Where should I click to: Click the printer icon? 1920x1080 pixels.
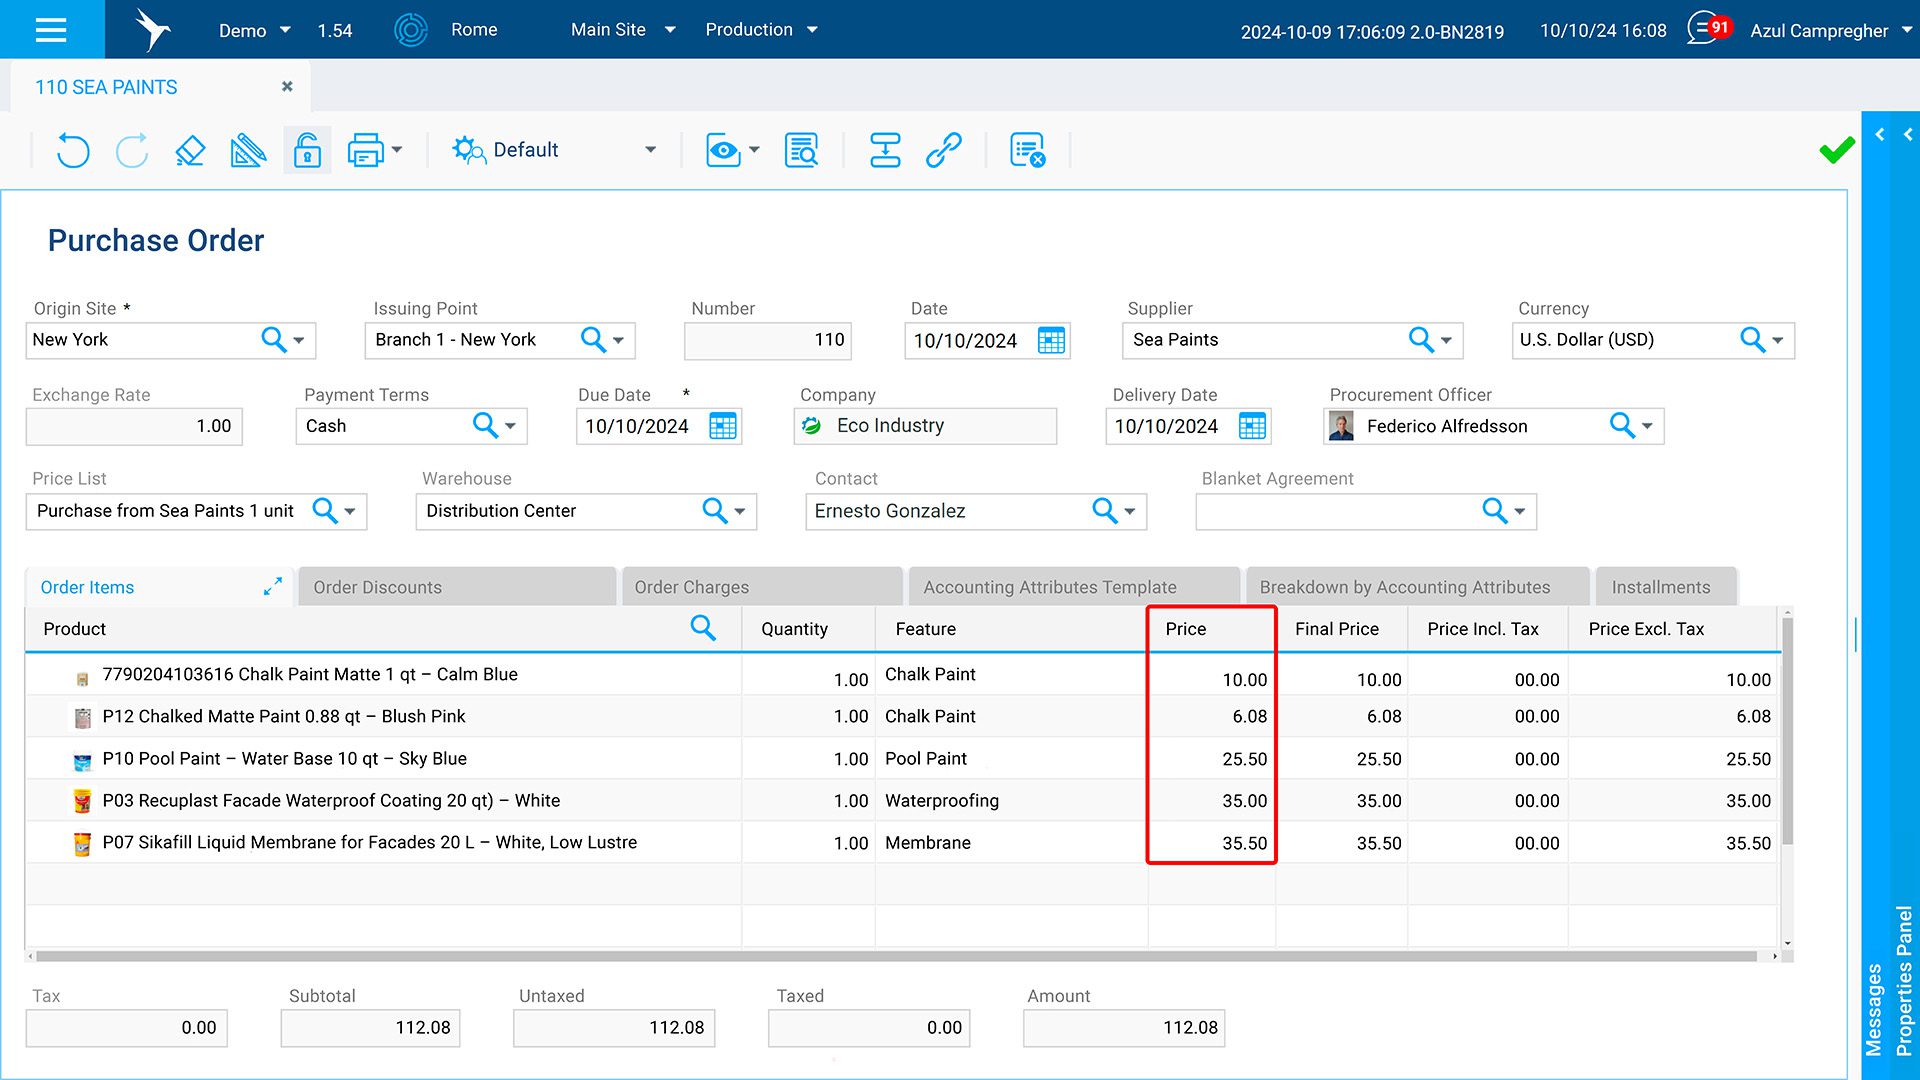tap(365, 150)
